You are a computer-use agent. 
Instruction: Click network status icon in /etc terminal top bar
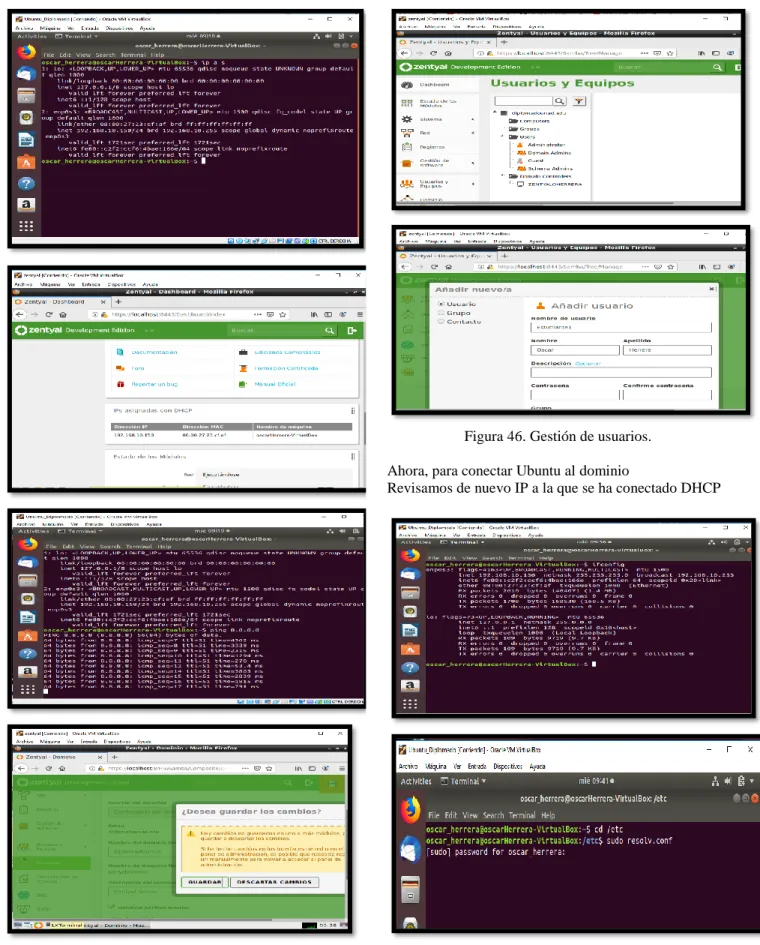715,781
